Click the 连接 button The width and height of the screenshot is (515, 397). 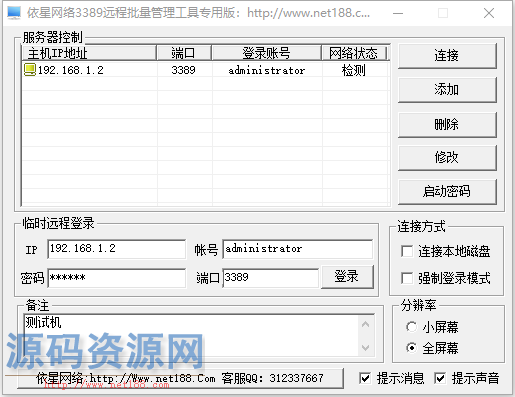(447, 56)
